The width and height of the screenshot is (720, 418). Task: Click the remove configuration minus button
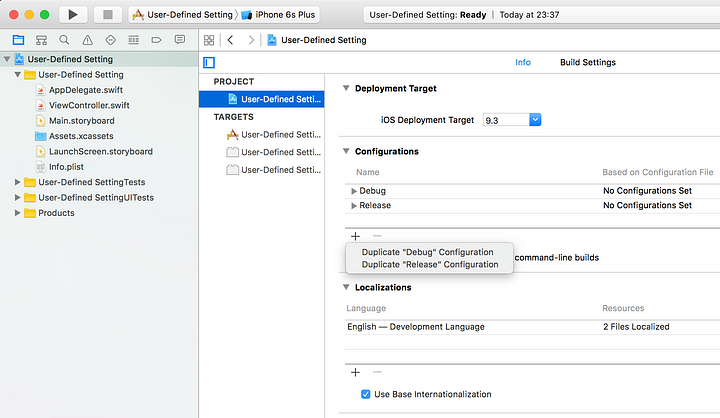(377, 236)
